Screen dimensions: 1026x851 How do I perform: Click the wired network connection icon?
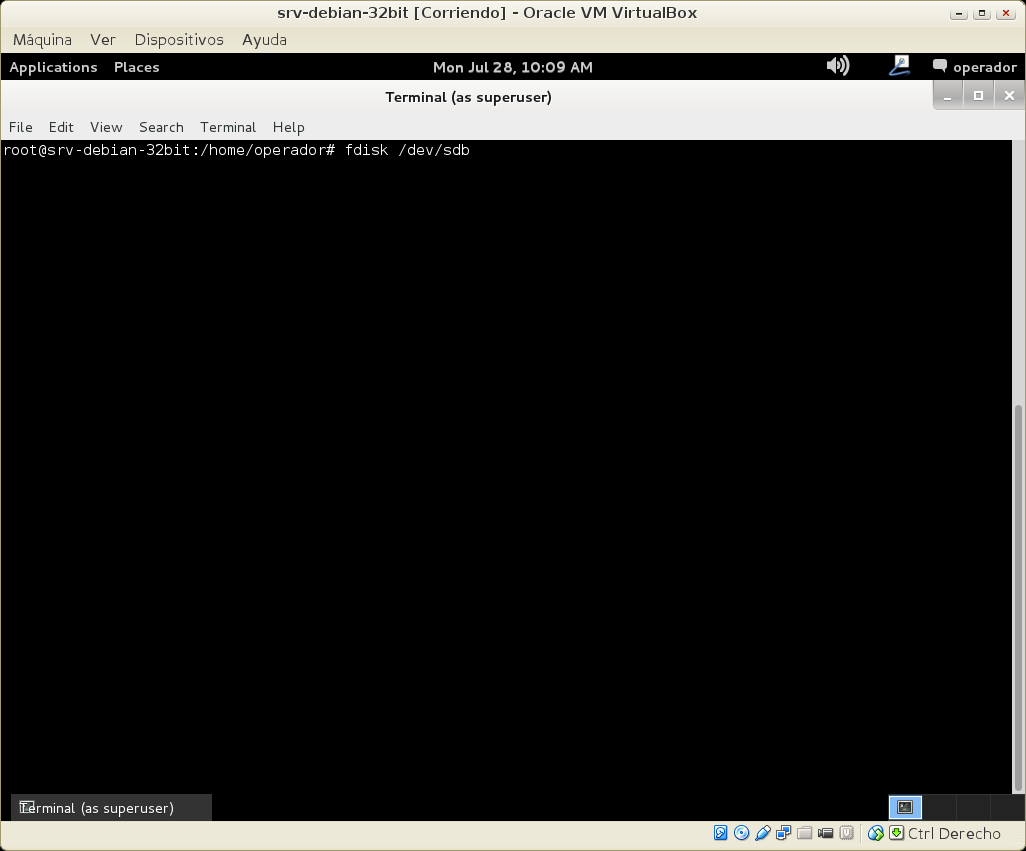coord(899,66)
